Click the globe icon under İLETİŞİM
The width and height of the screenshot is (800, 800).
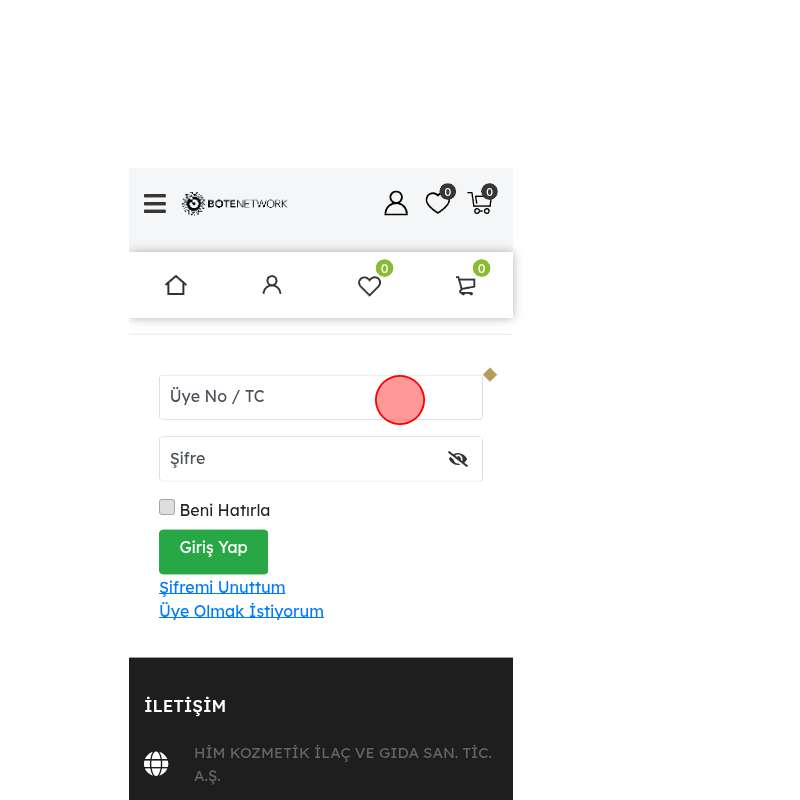tap(156, 764)
